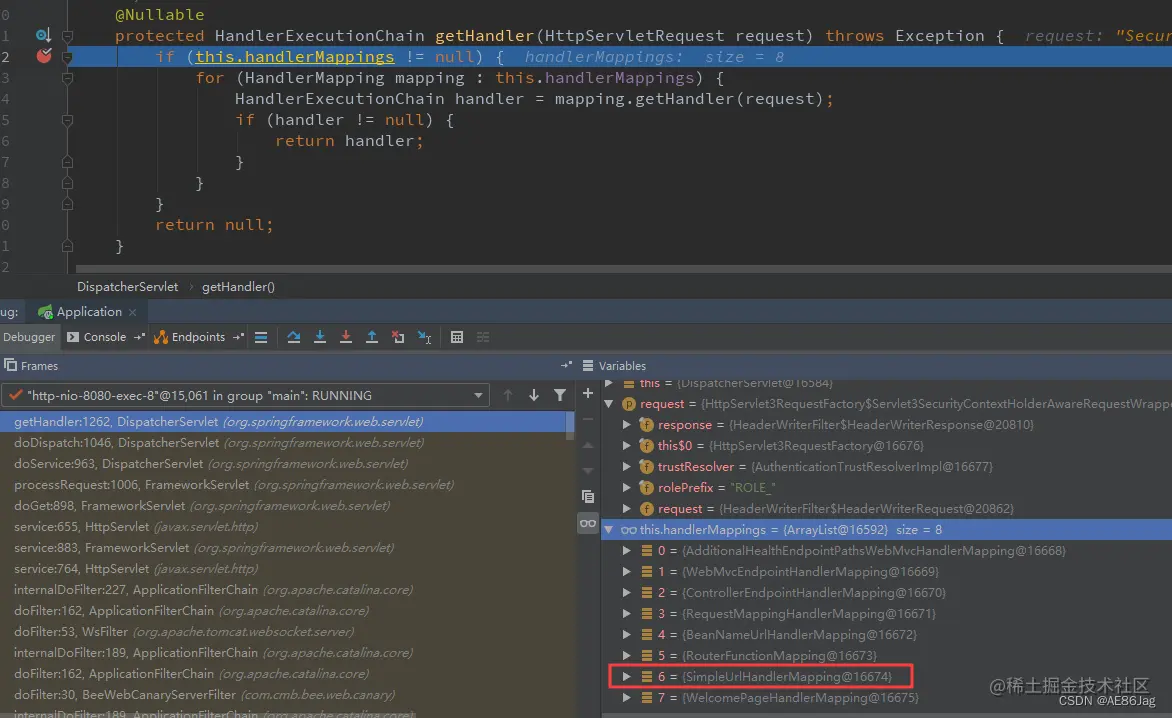Click the red Force Step Into icon
The height and width of the screenshot is (718, 1172).
tap(345, 337)
